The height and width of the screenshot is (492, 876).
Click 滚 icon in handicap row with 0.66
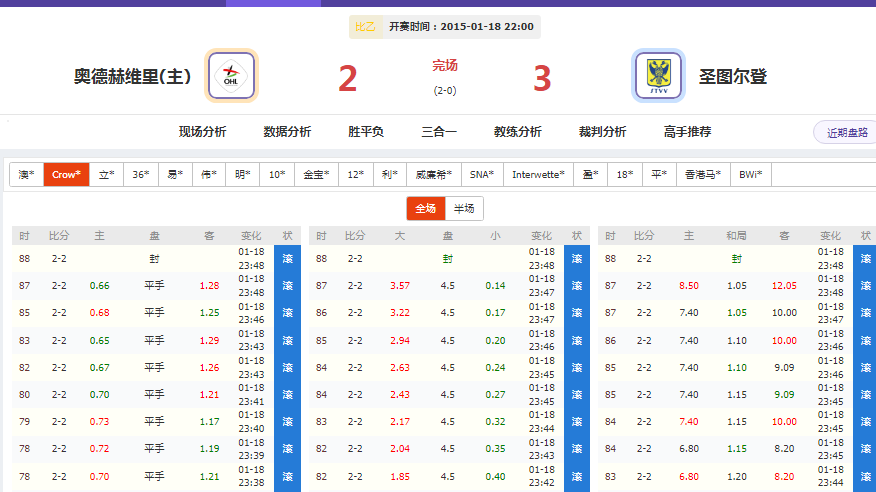(x=287, y=286)
